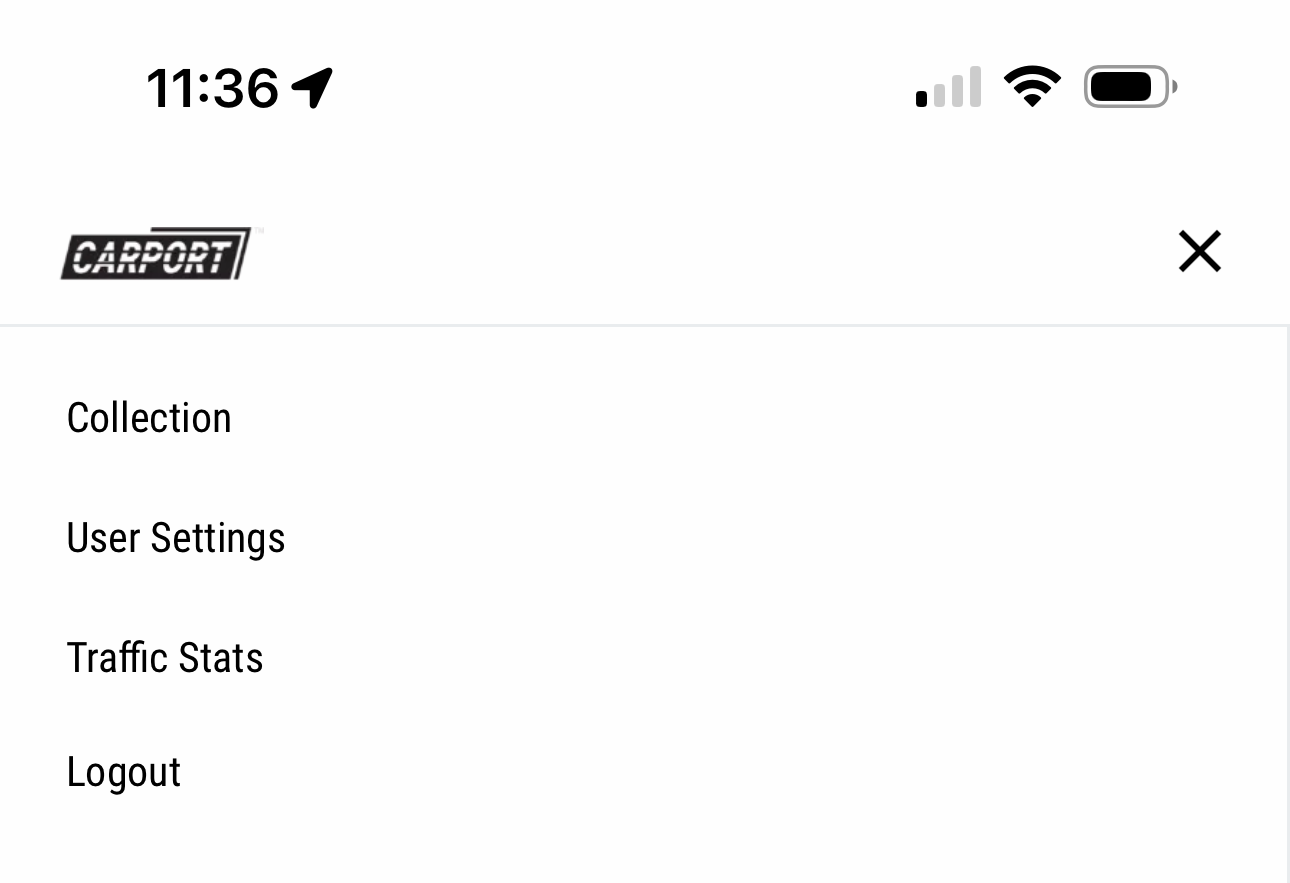Check the Traffic Stats entry
This screenshot has height=883, width=1290.
[x=165, y=658]
